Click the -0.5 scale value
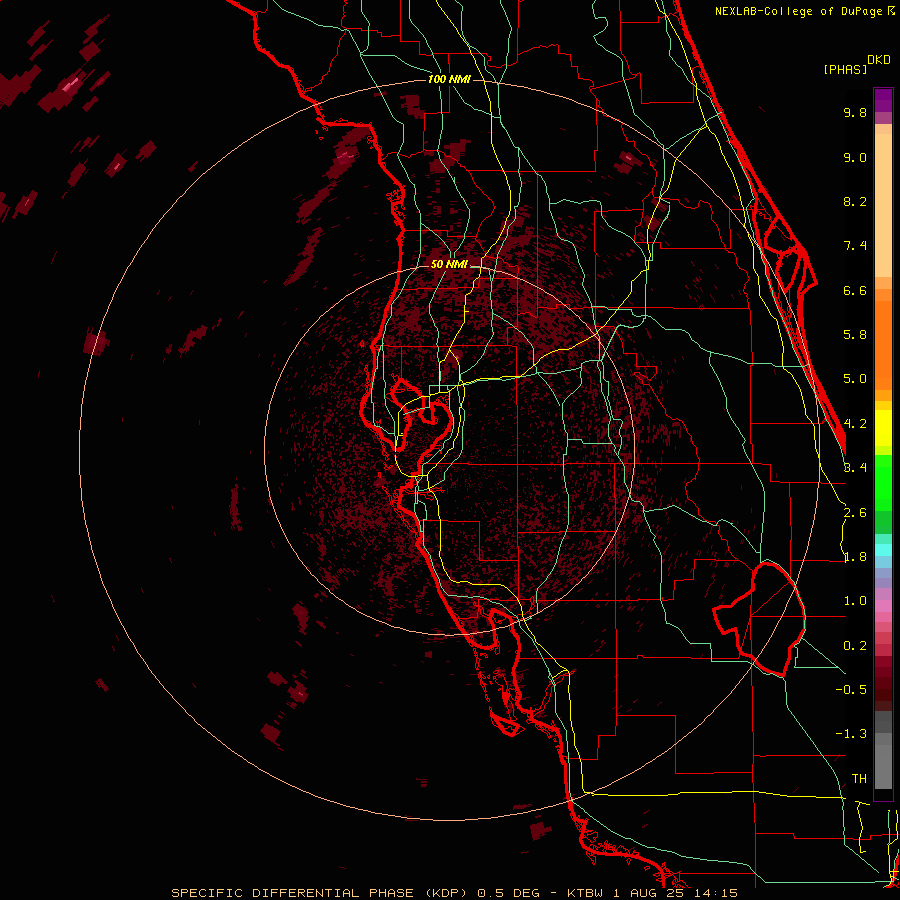 coord(851,690)
